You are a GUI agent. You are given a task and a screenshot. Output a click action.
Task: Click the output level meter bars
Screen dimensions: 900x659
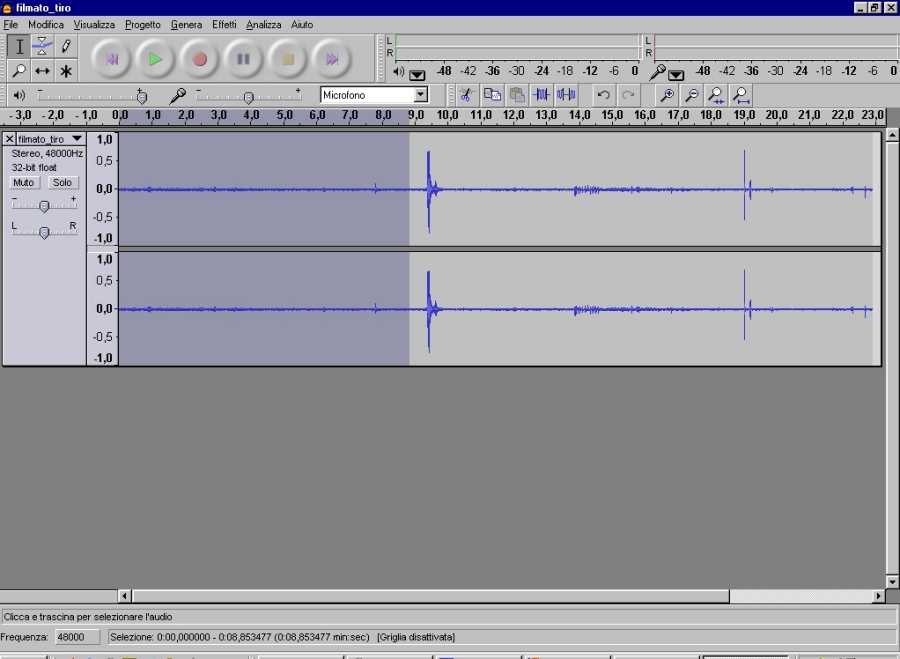pyautogui.click(x=517, y=47)
